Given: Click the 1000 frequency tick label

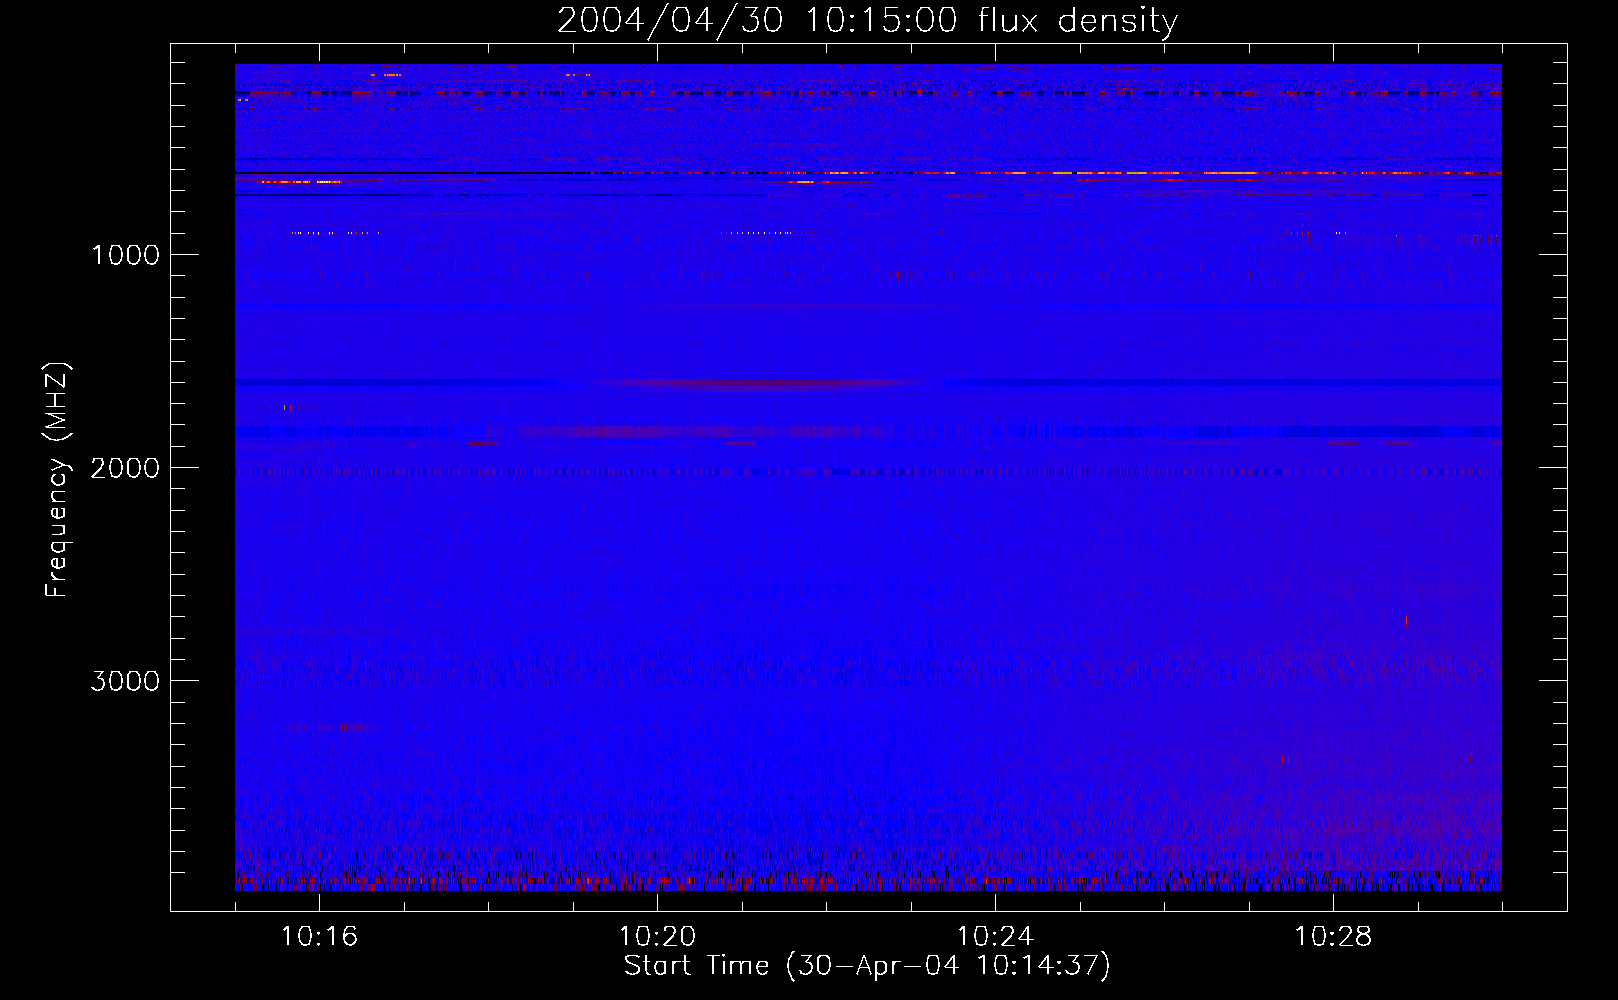Looking at the screenshot, I should pyautogui.click(x=125, y=255).
